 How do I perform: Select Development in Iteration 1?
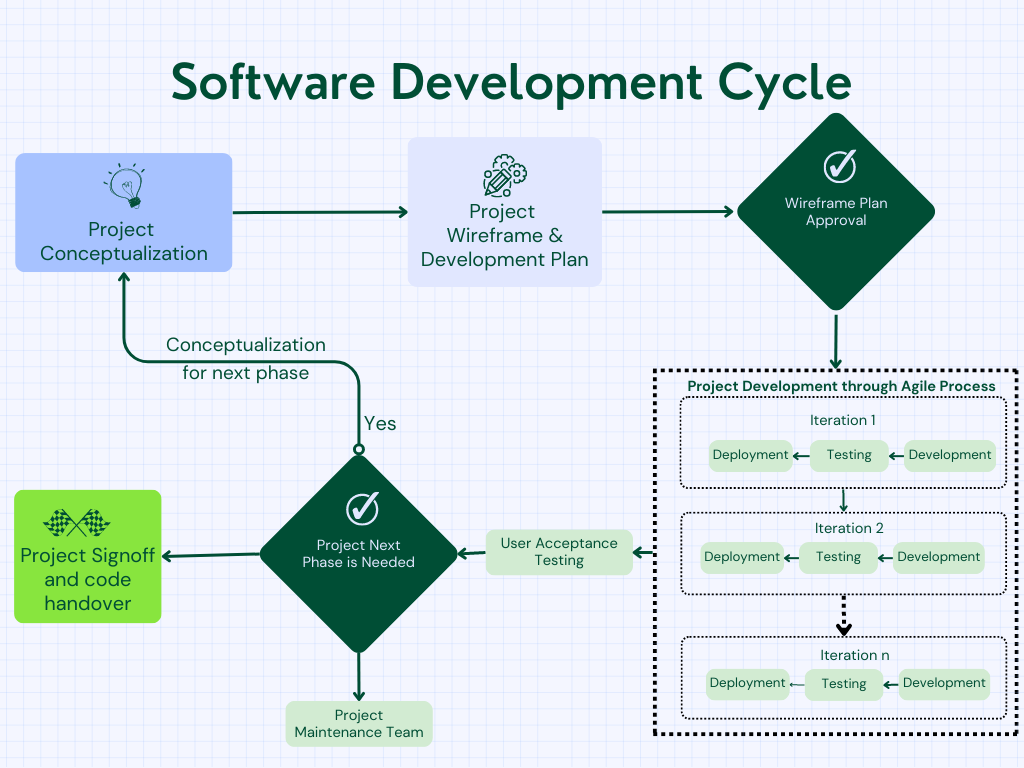tap(950, 455)
